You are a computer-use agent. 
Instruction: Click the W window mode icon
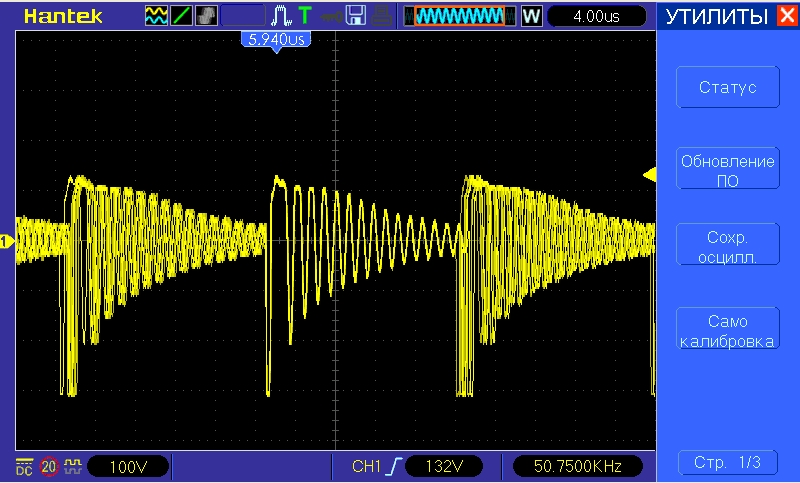click(x=531, y=16)
